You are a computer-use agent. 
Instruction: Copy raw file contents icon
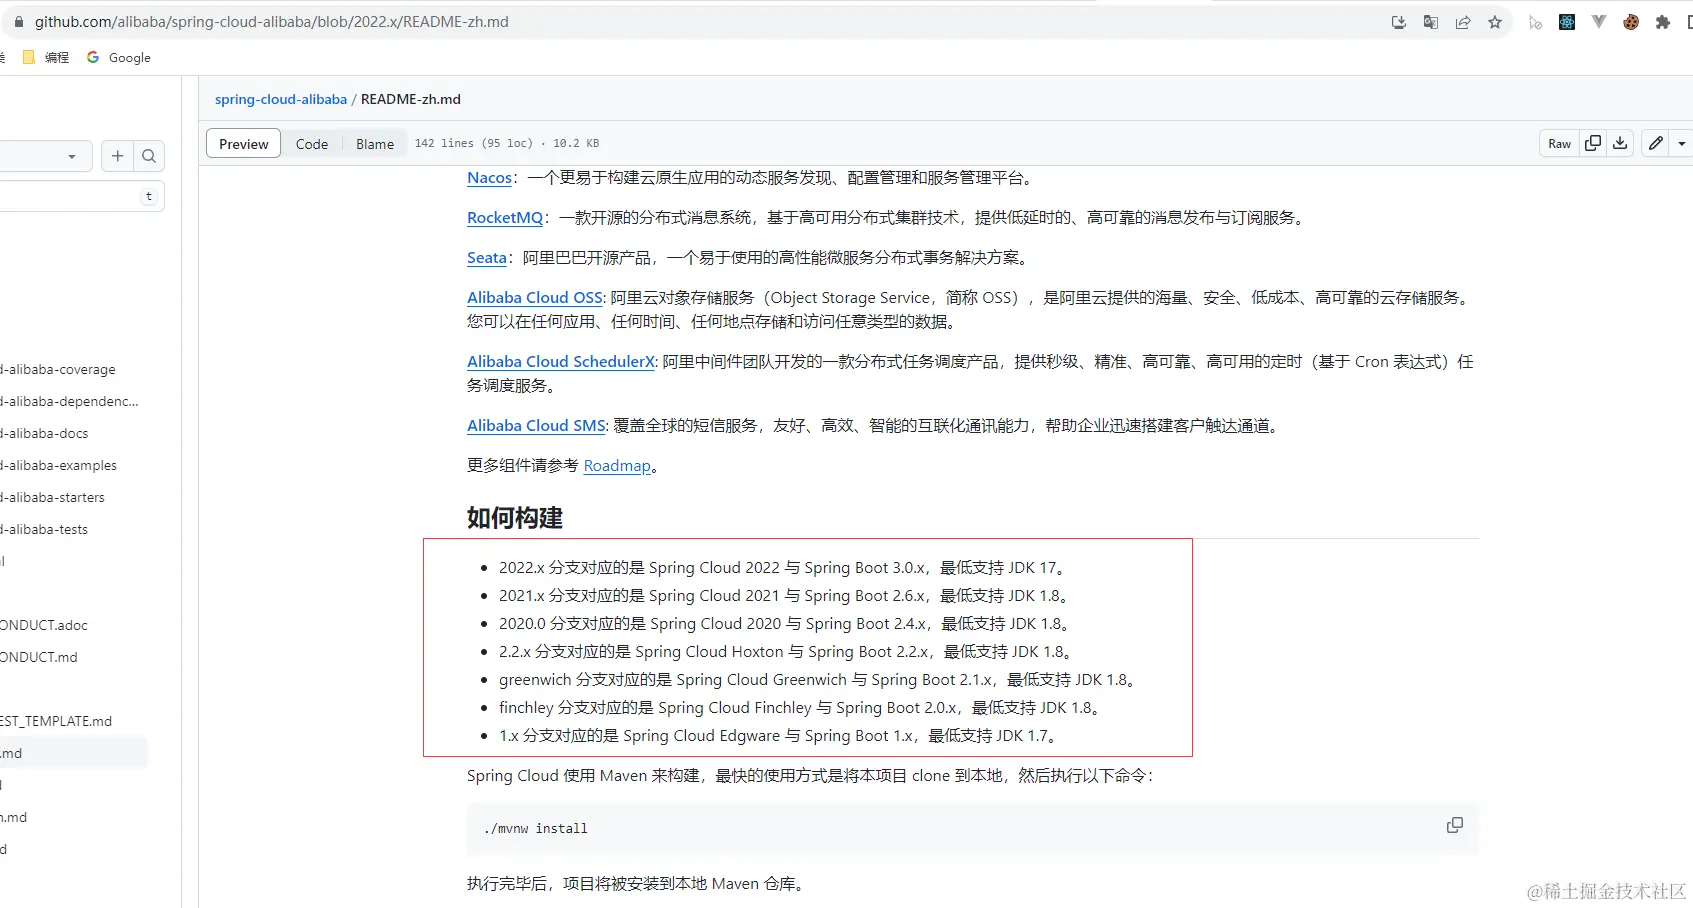coord(1593,144)
